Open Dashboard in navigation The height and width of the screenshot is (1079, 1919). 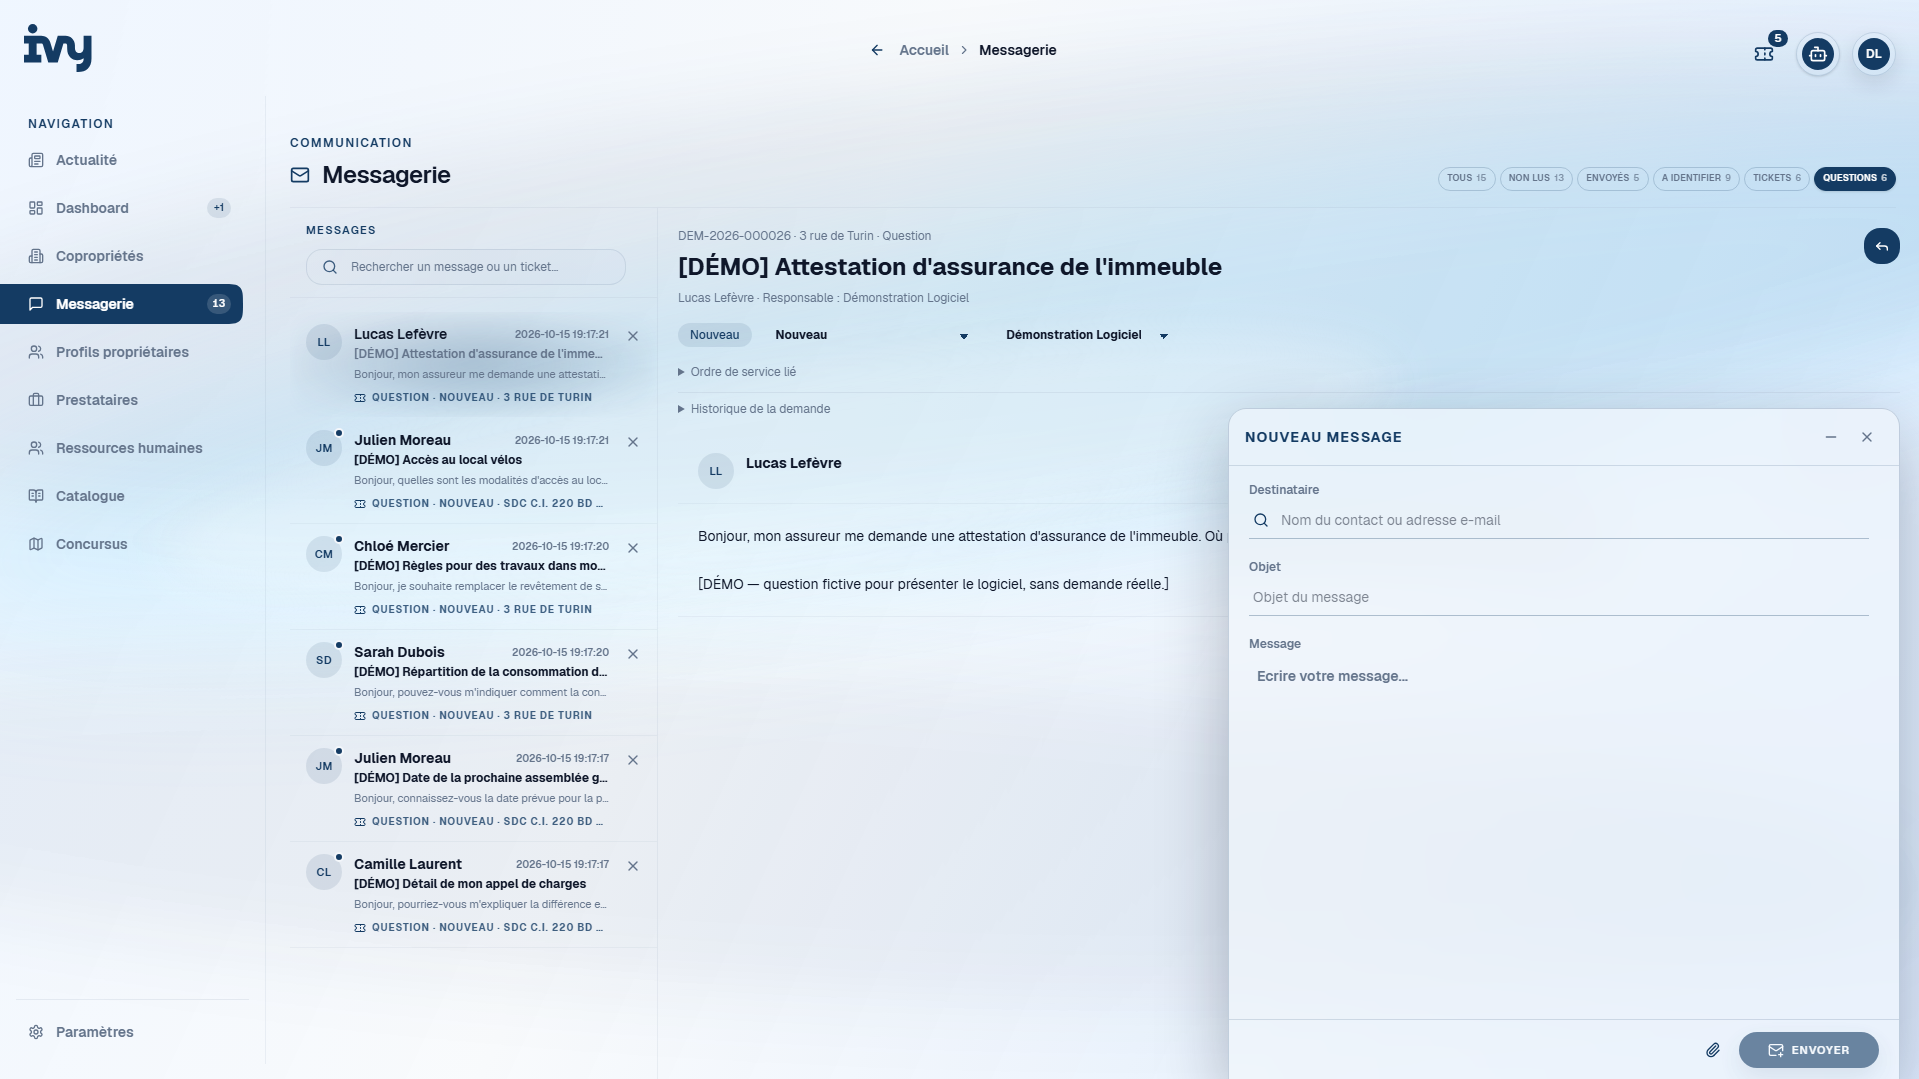coord(121,208)
